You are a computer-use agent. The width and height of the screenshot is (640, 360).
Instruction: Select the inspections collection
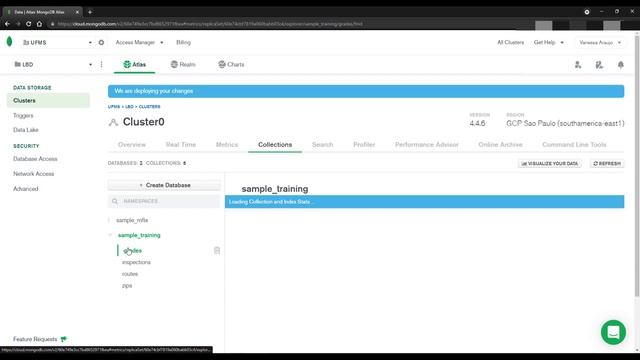point(136,262)
